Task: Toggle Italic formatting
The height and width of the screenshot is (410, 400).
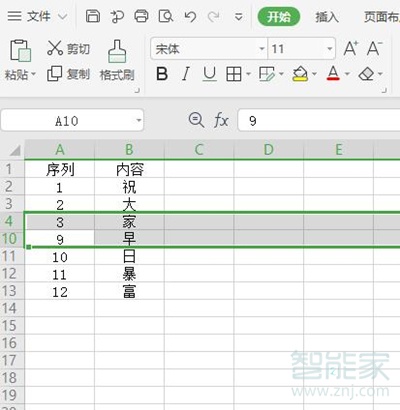Action: (x=186, y=74)
